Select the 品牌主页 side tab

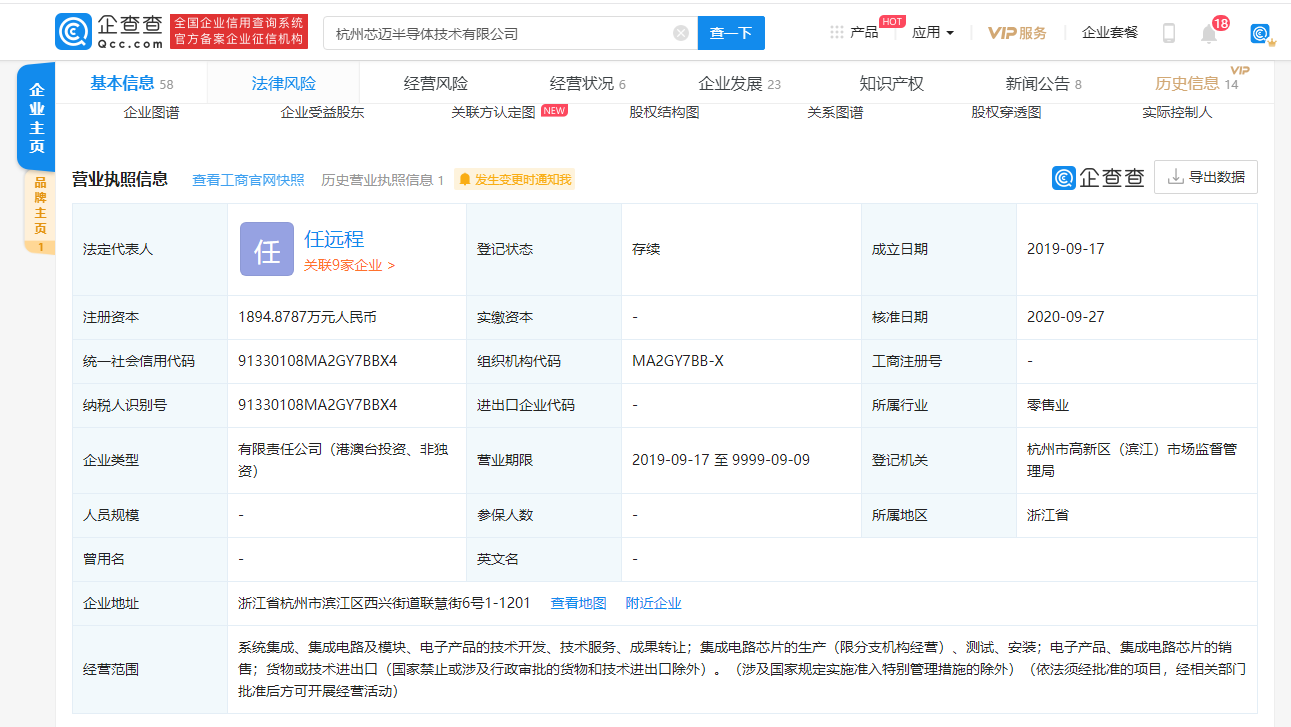click(x=40, y=206)
